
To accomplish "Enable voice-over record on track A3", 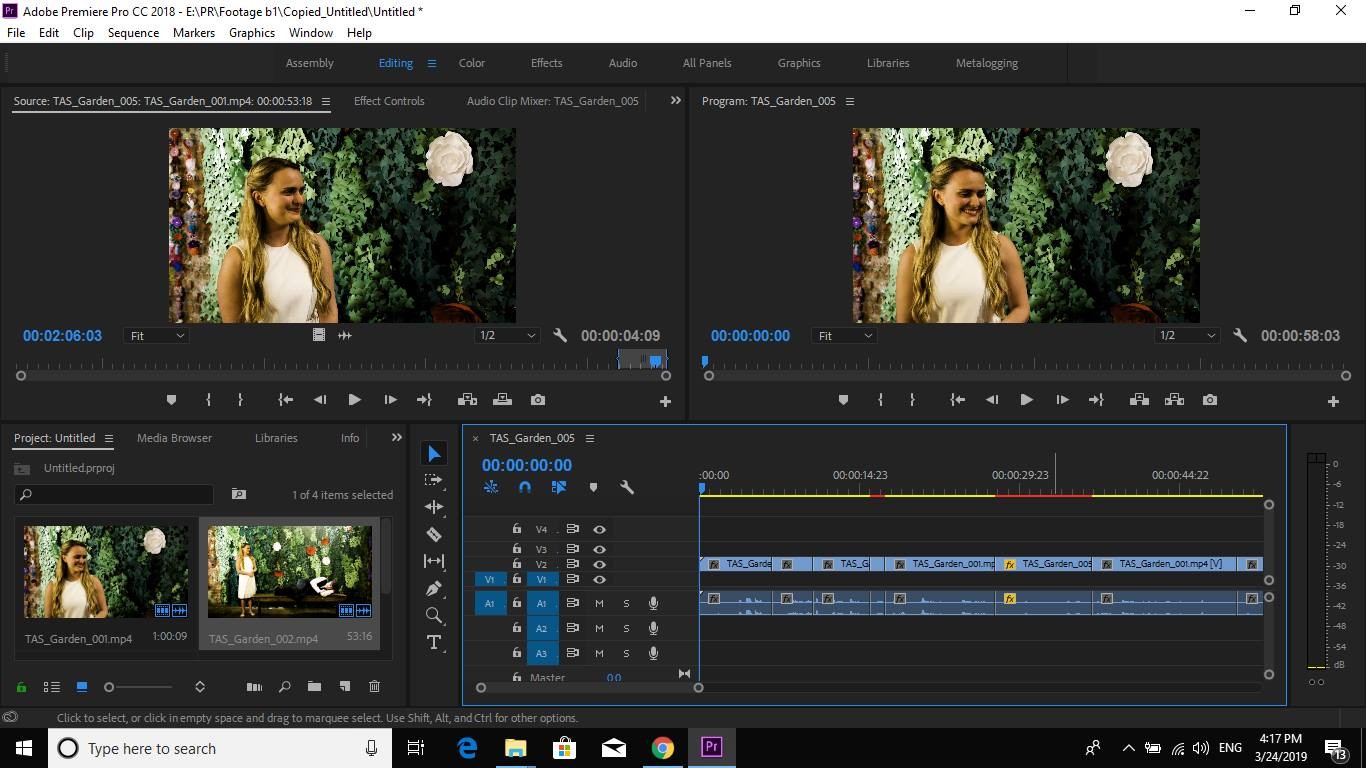I will pos(653,653).
